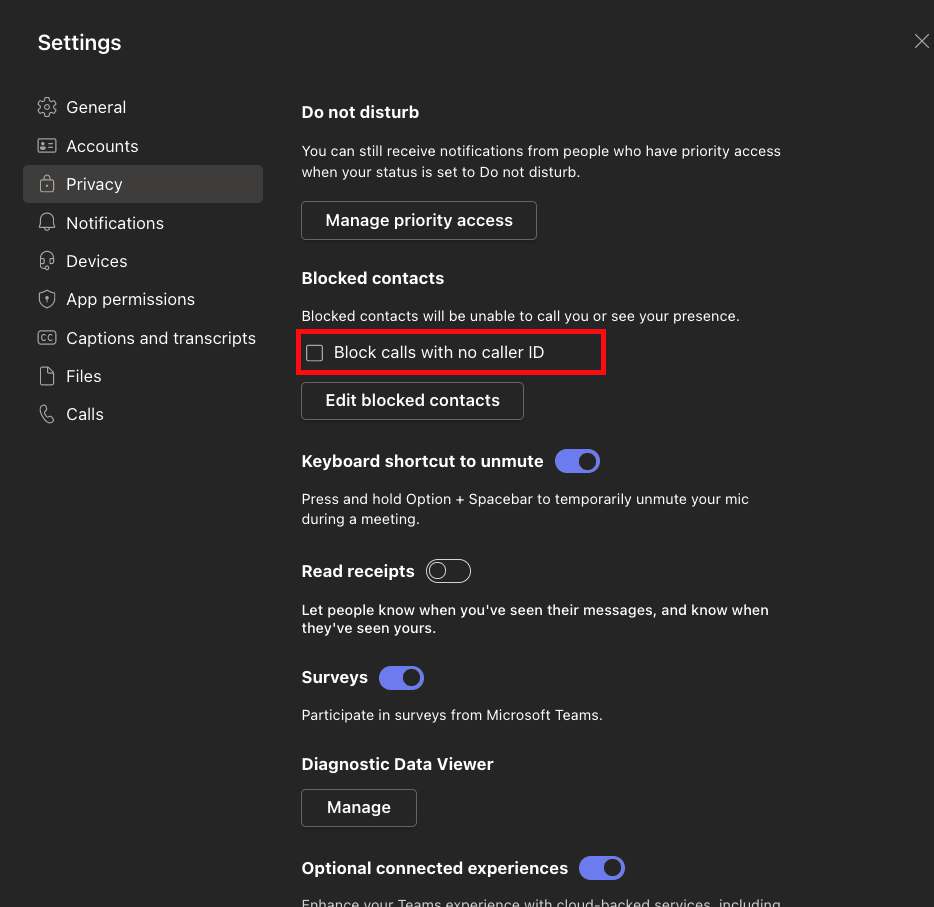Click the Calls phone icon
Screen dimensions: 934x907
point(46,414)
